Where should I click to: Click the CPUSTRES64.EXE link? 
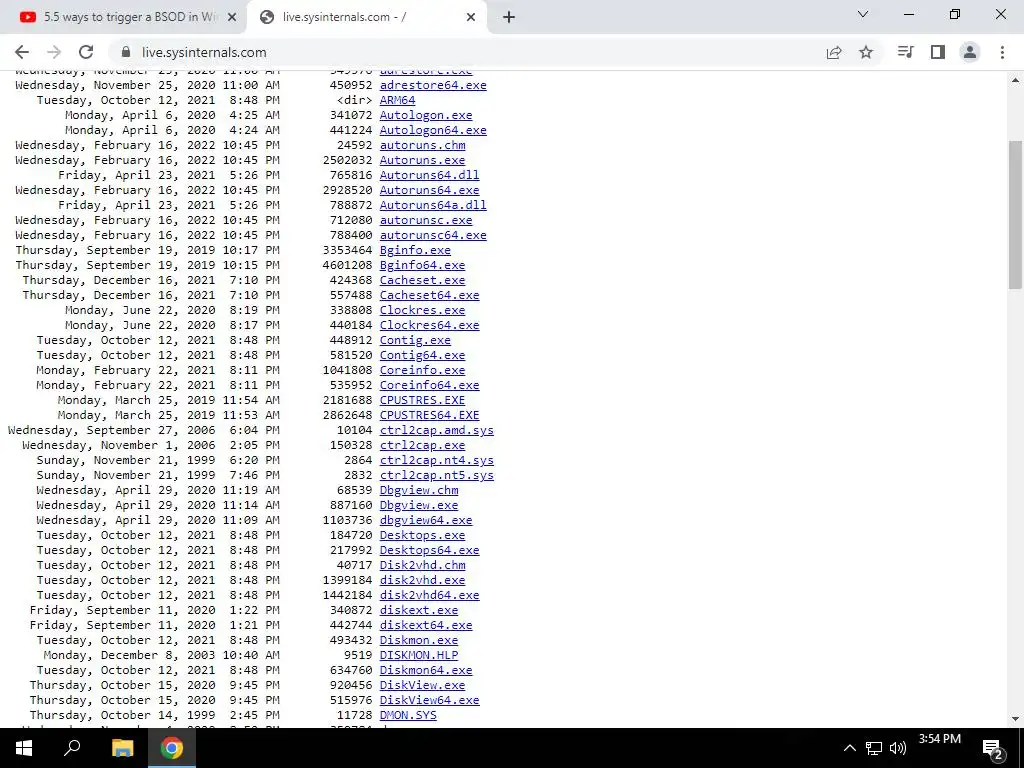(x=430, y=415)
